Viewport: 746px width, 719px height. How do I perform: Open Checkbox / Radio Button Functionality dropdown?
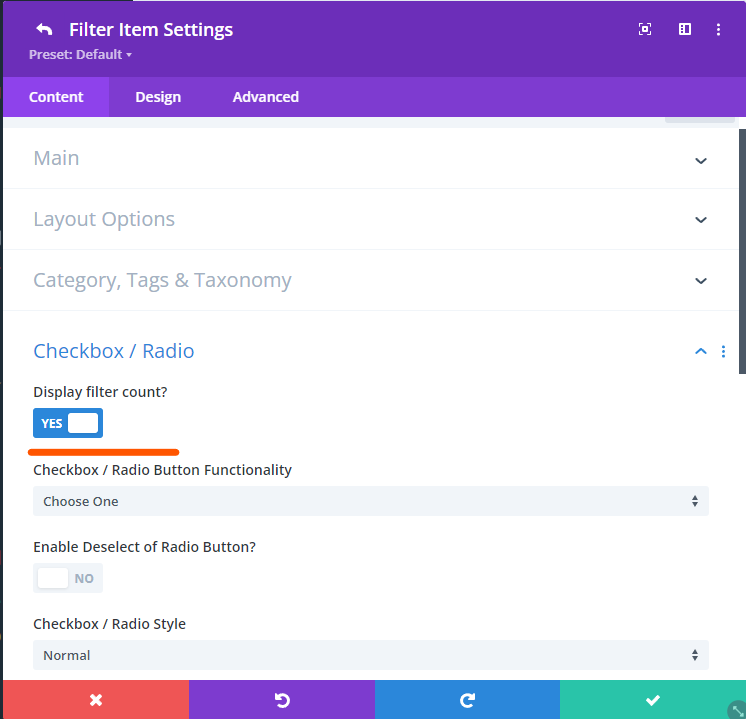tap(370, 501)
